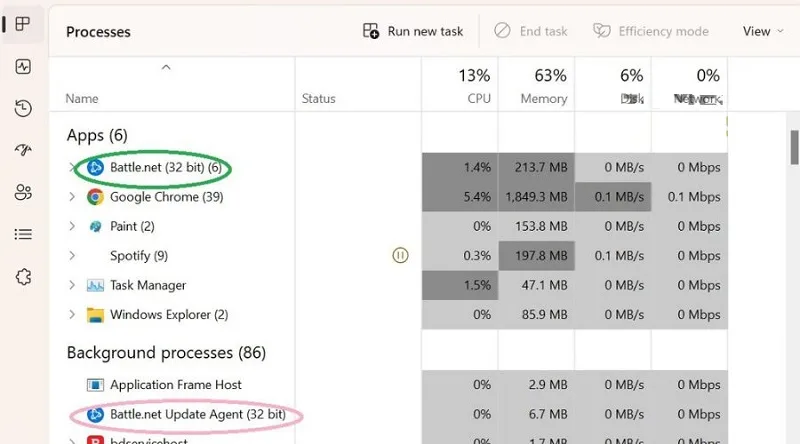
Task: Open App history icon in sidebar
Action: [23, 108]
